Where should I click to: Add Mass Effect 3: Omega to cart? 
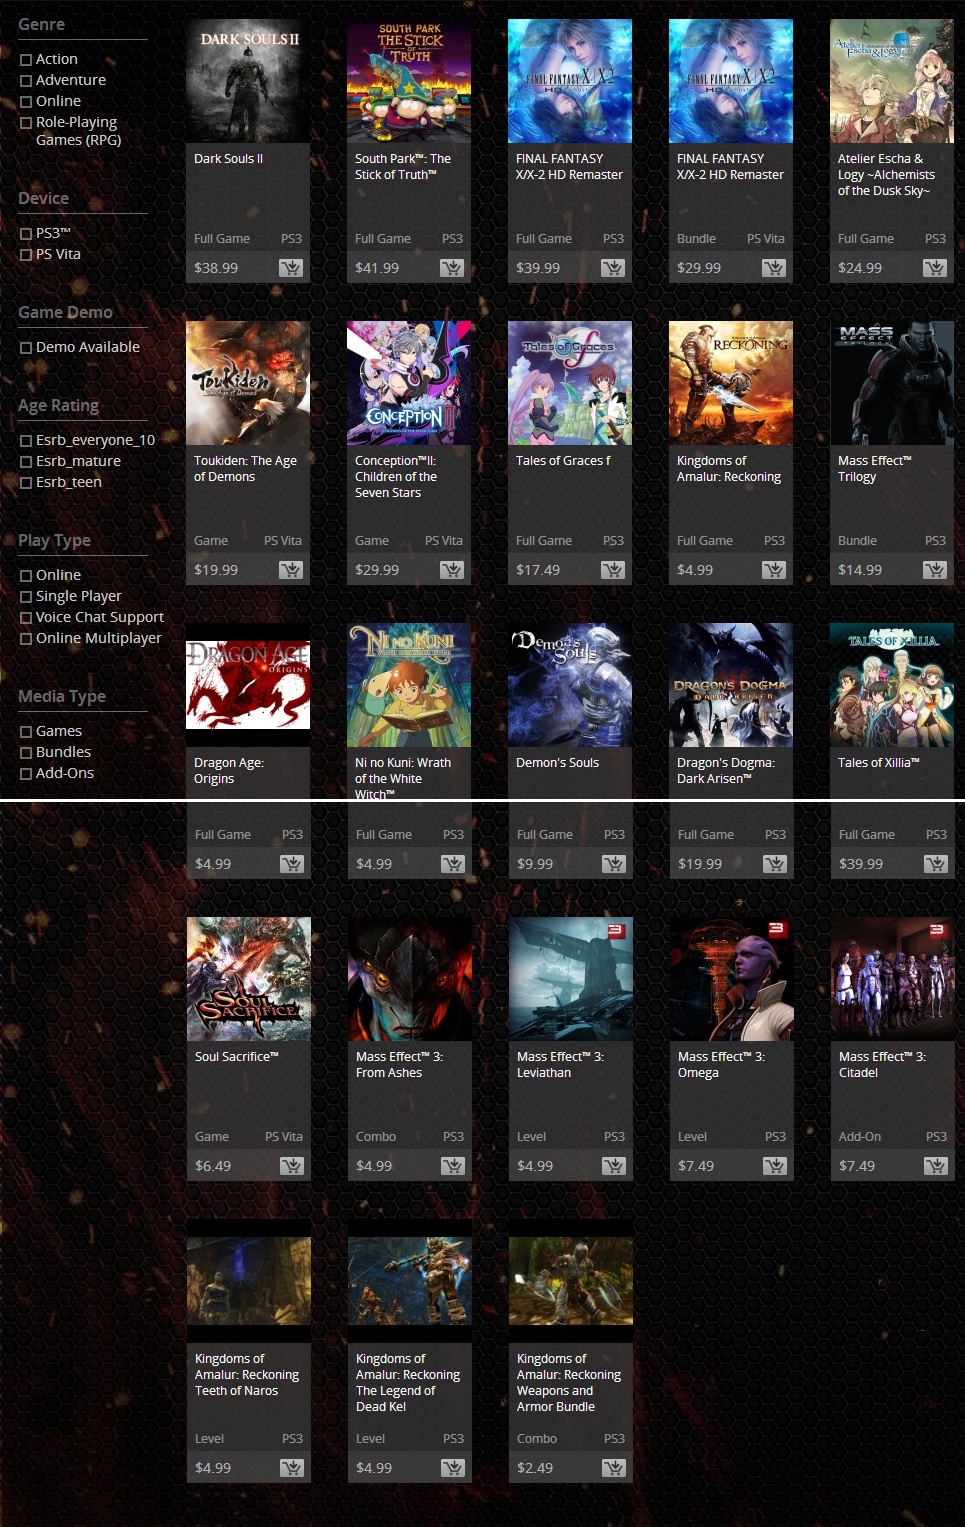[x=775, y=1166]
